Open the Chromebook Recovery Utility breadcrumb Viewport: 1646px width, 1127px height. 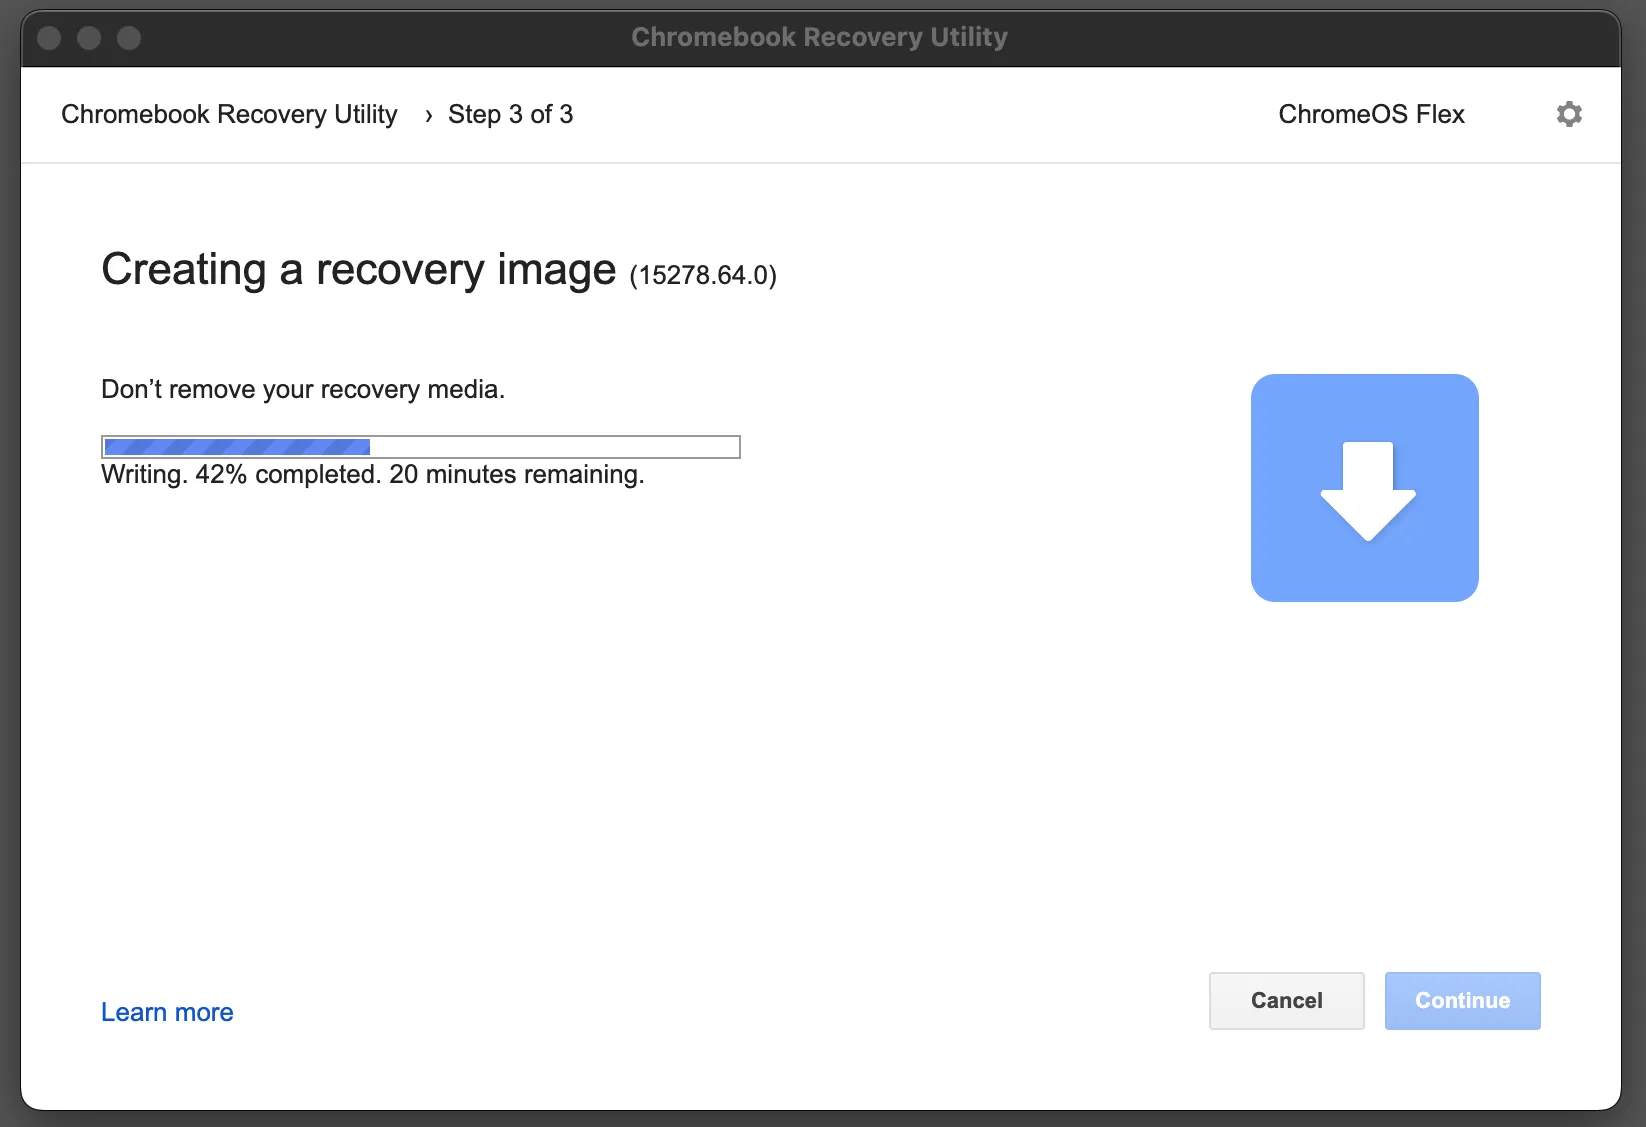click(229, 114)
